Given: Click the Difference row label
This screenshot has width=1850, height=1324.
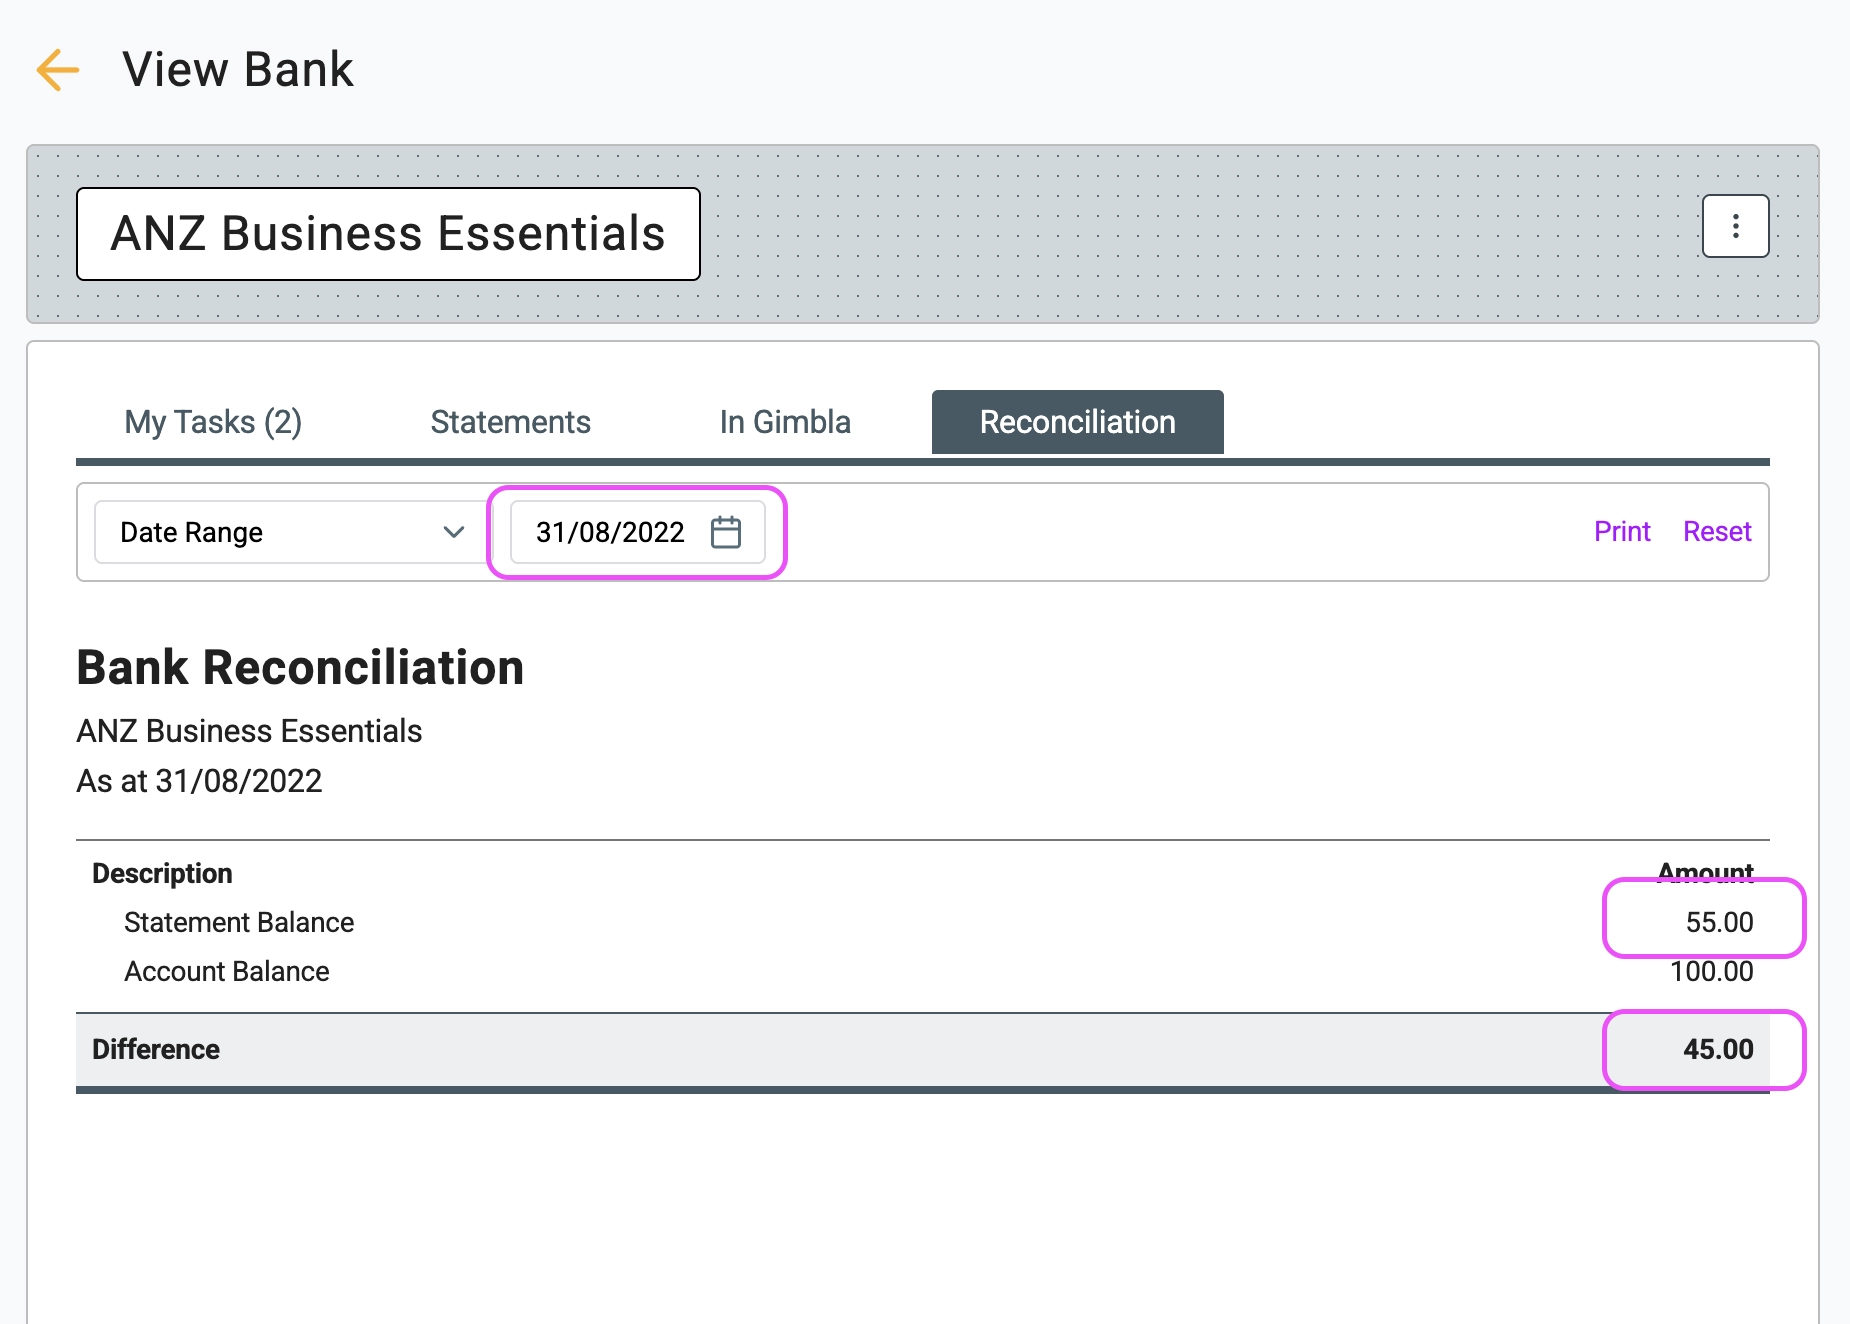Looking at the screenshot, I should tap(156, 1049).
